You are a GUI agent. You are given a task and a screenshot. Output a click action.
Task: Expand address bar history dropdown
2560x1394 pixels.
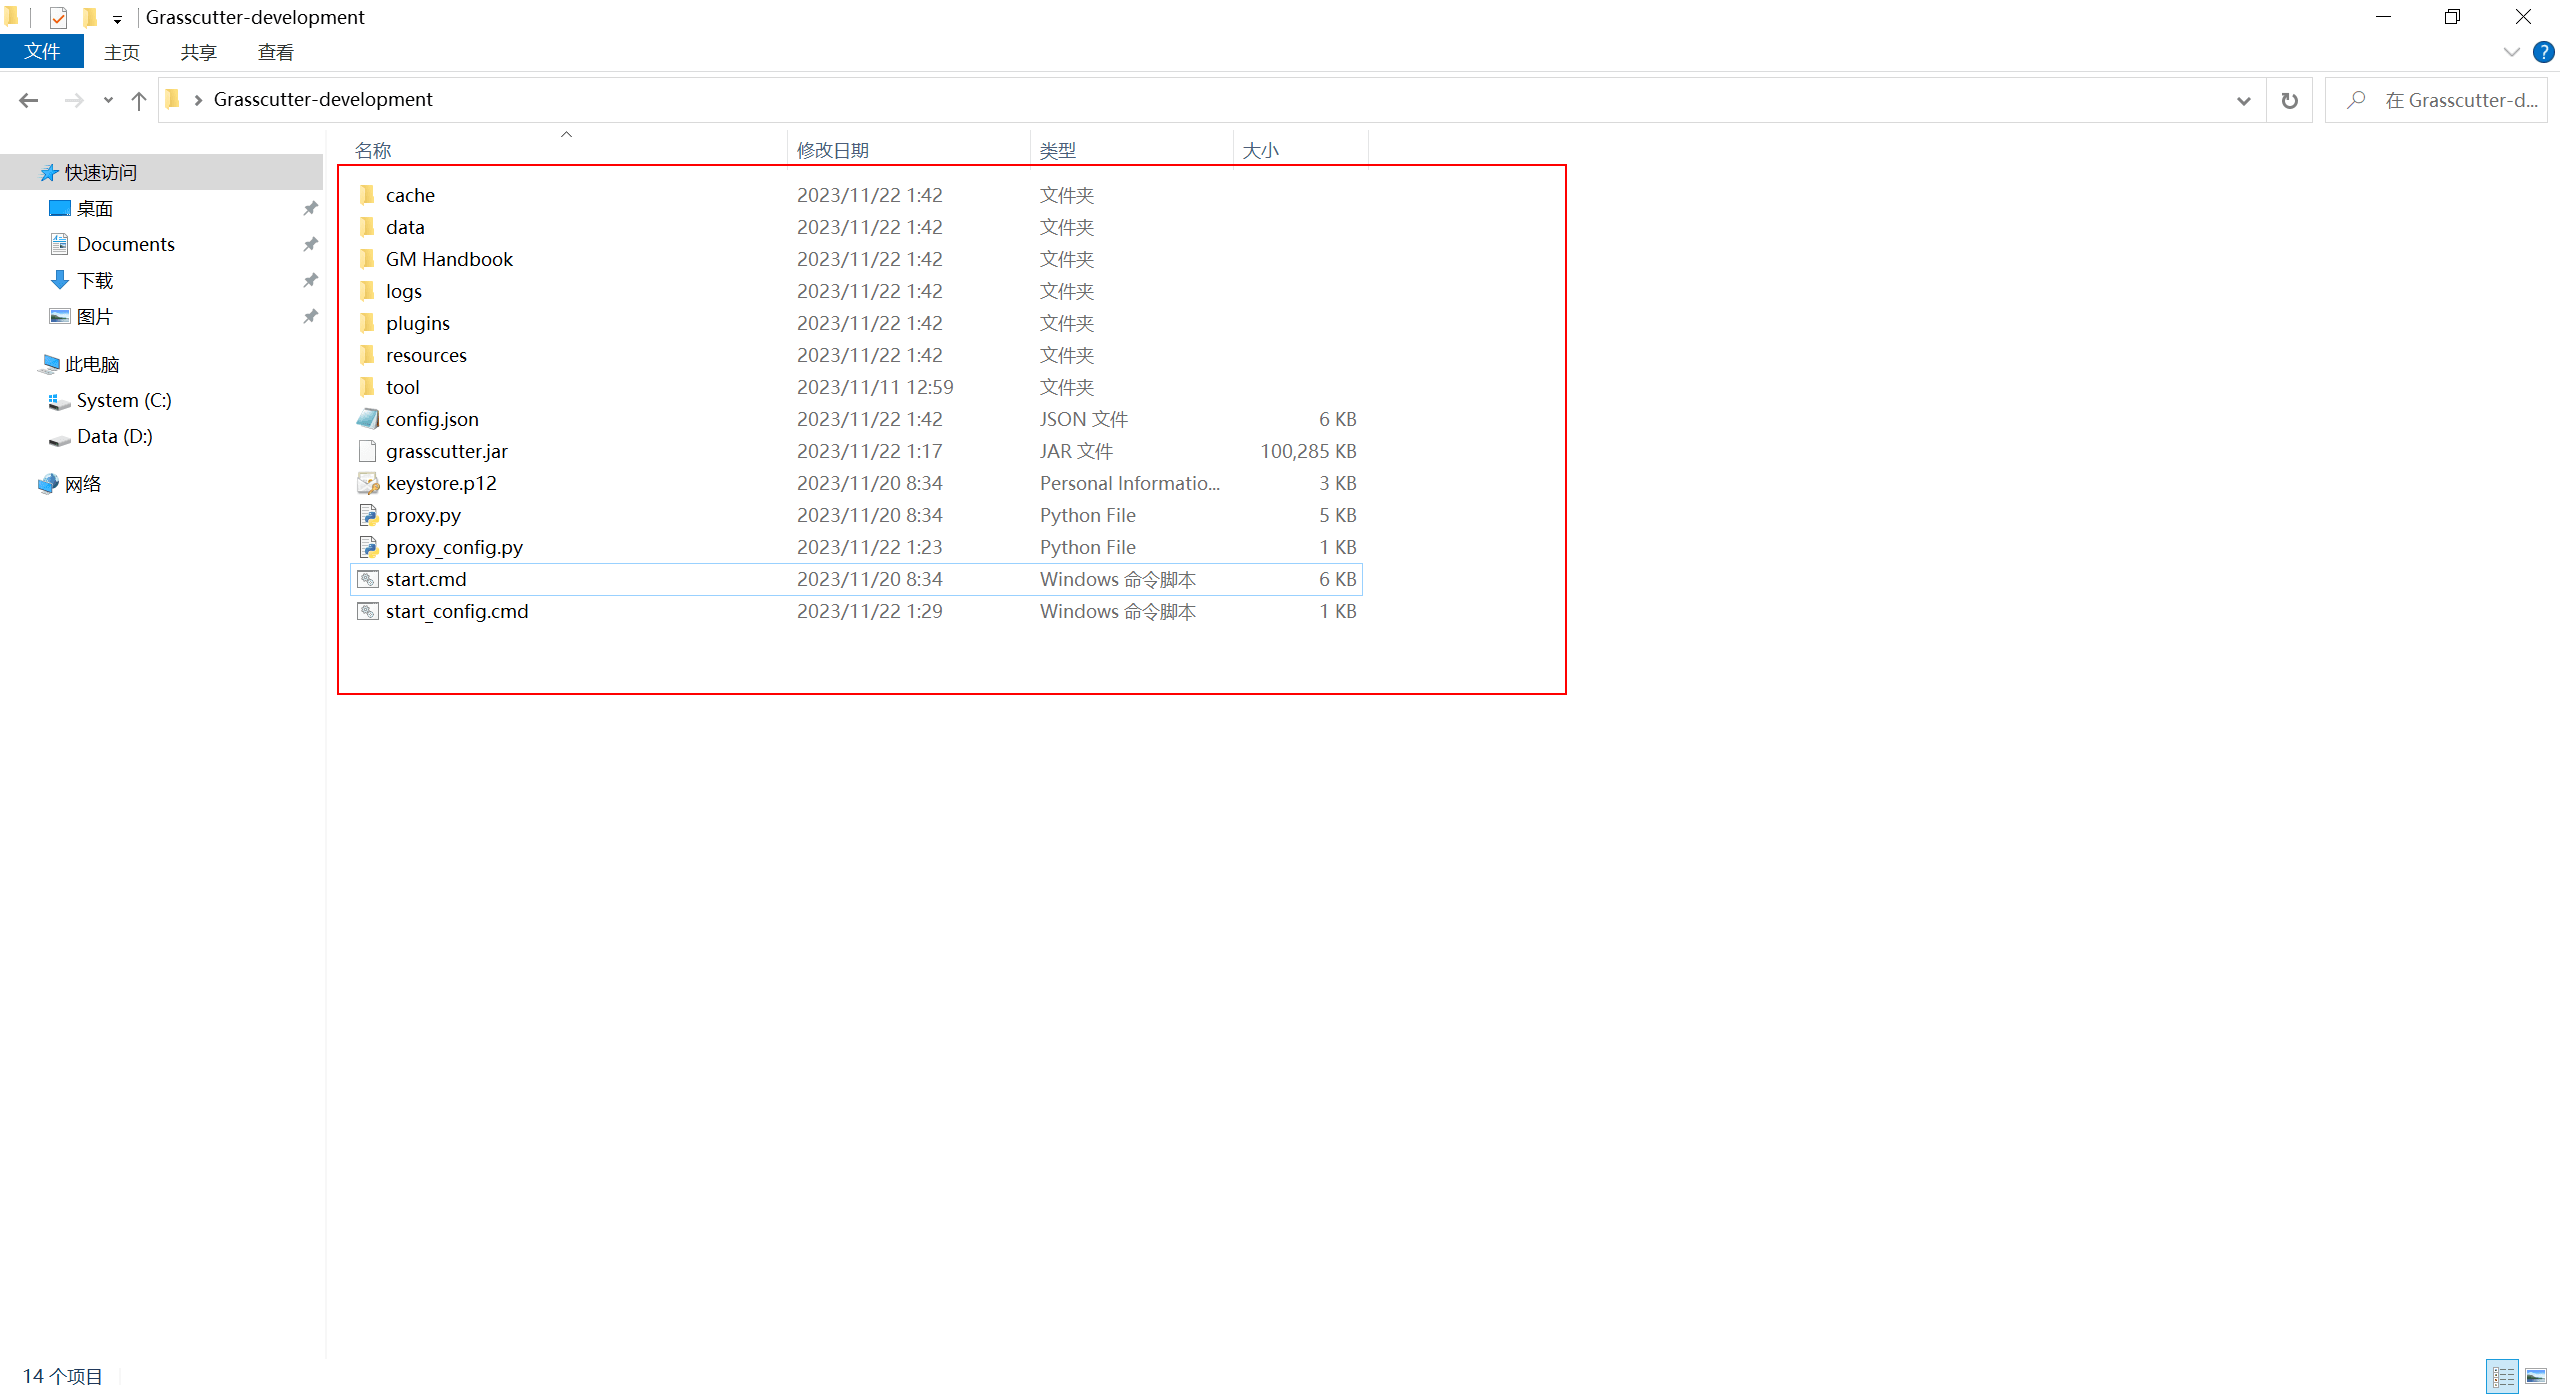(2243, 100)
